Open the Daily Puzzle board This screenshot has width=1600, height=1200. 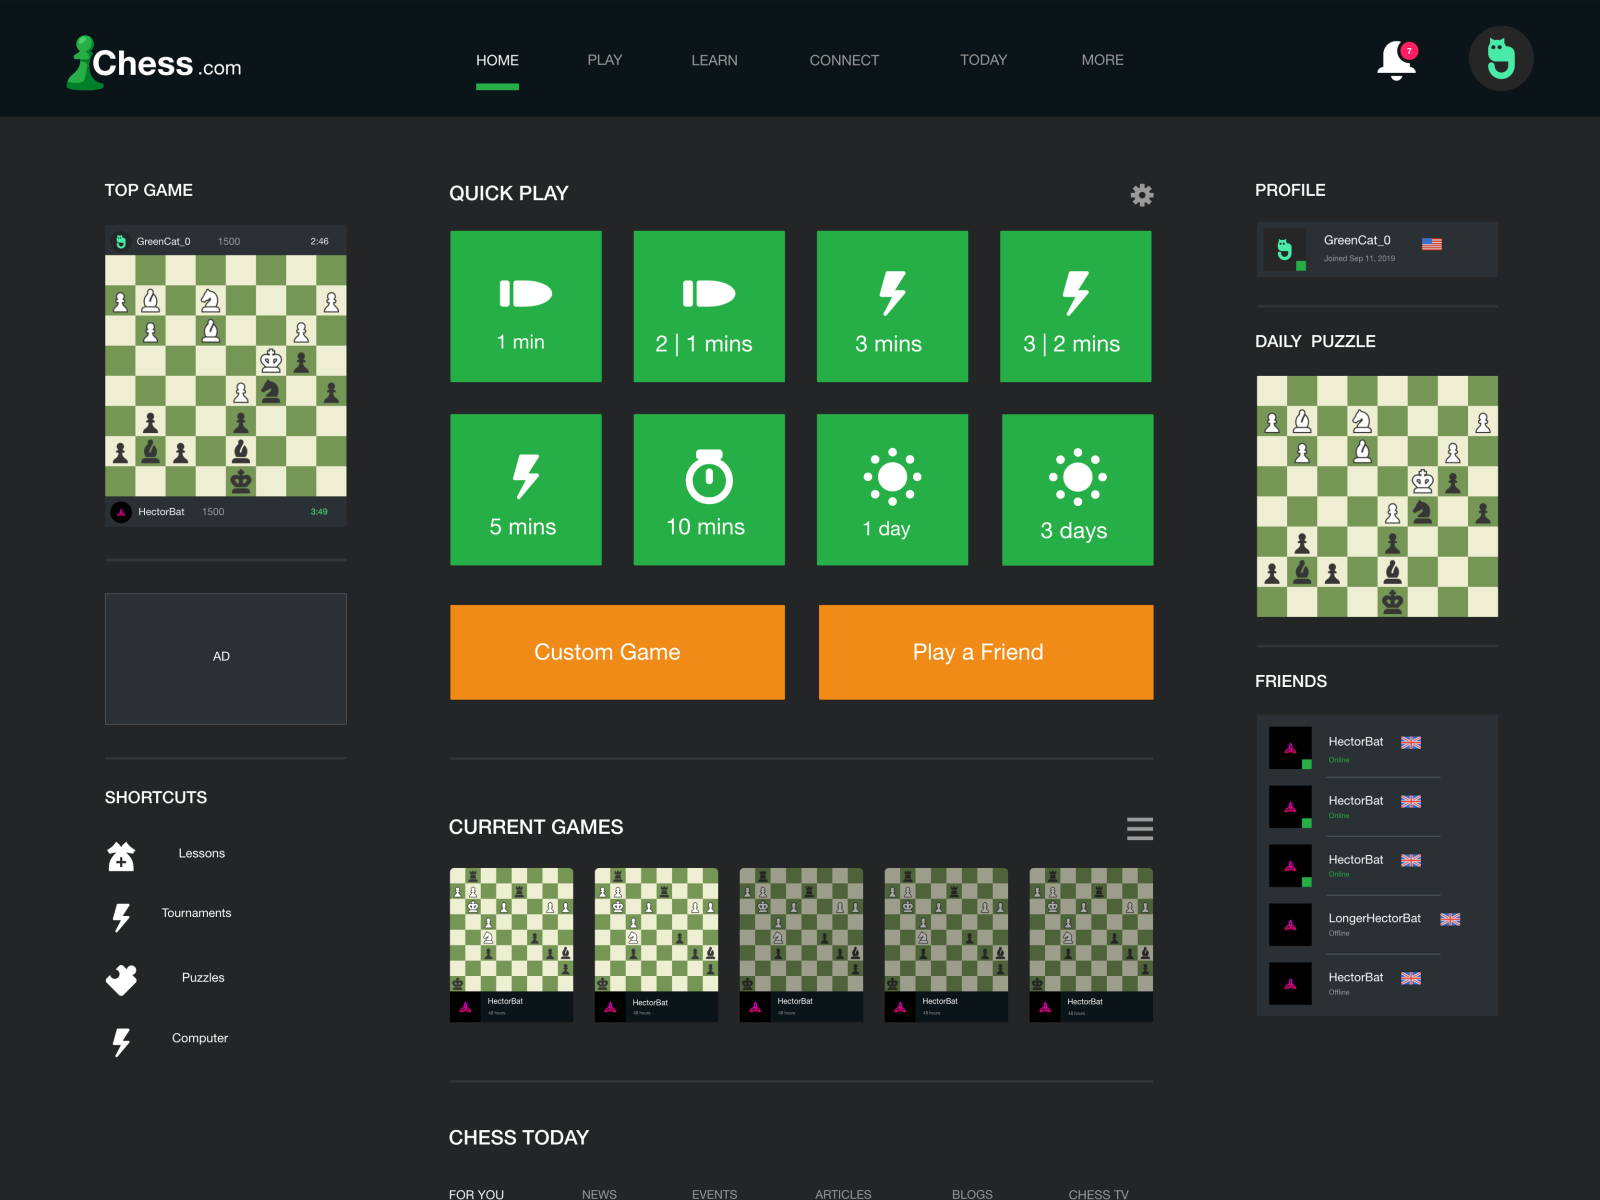[1376, 497]
